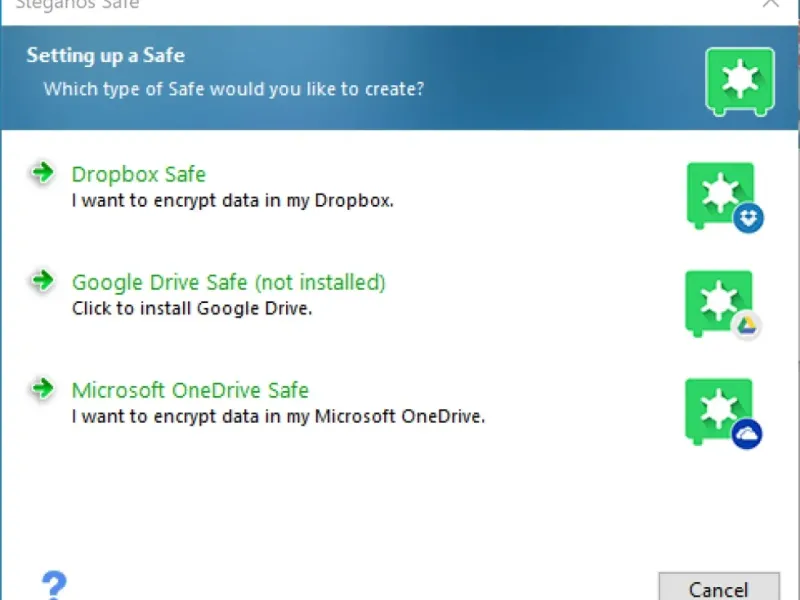This screenshot has height=600, width=800.
Task: Click the green OneDrive safe icon
Action: [x=716, y=408]
